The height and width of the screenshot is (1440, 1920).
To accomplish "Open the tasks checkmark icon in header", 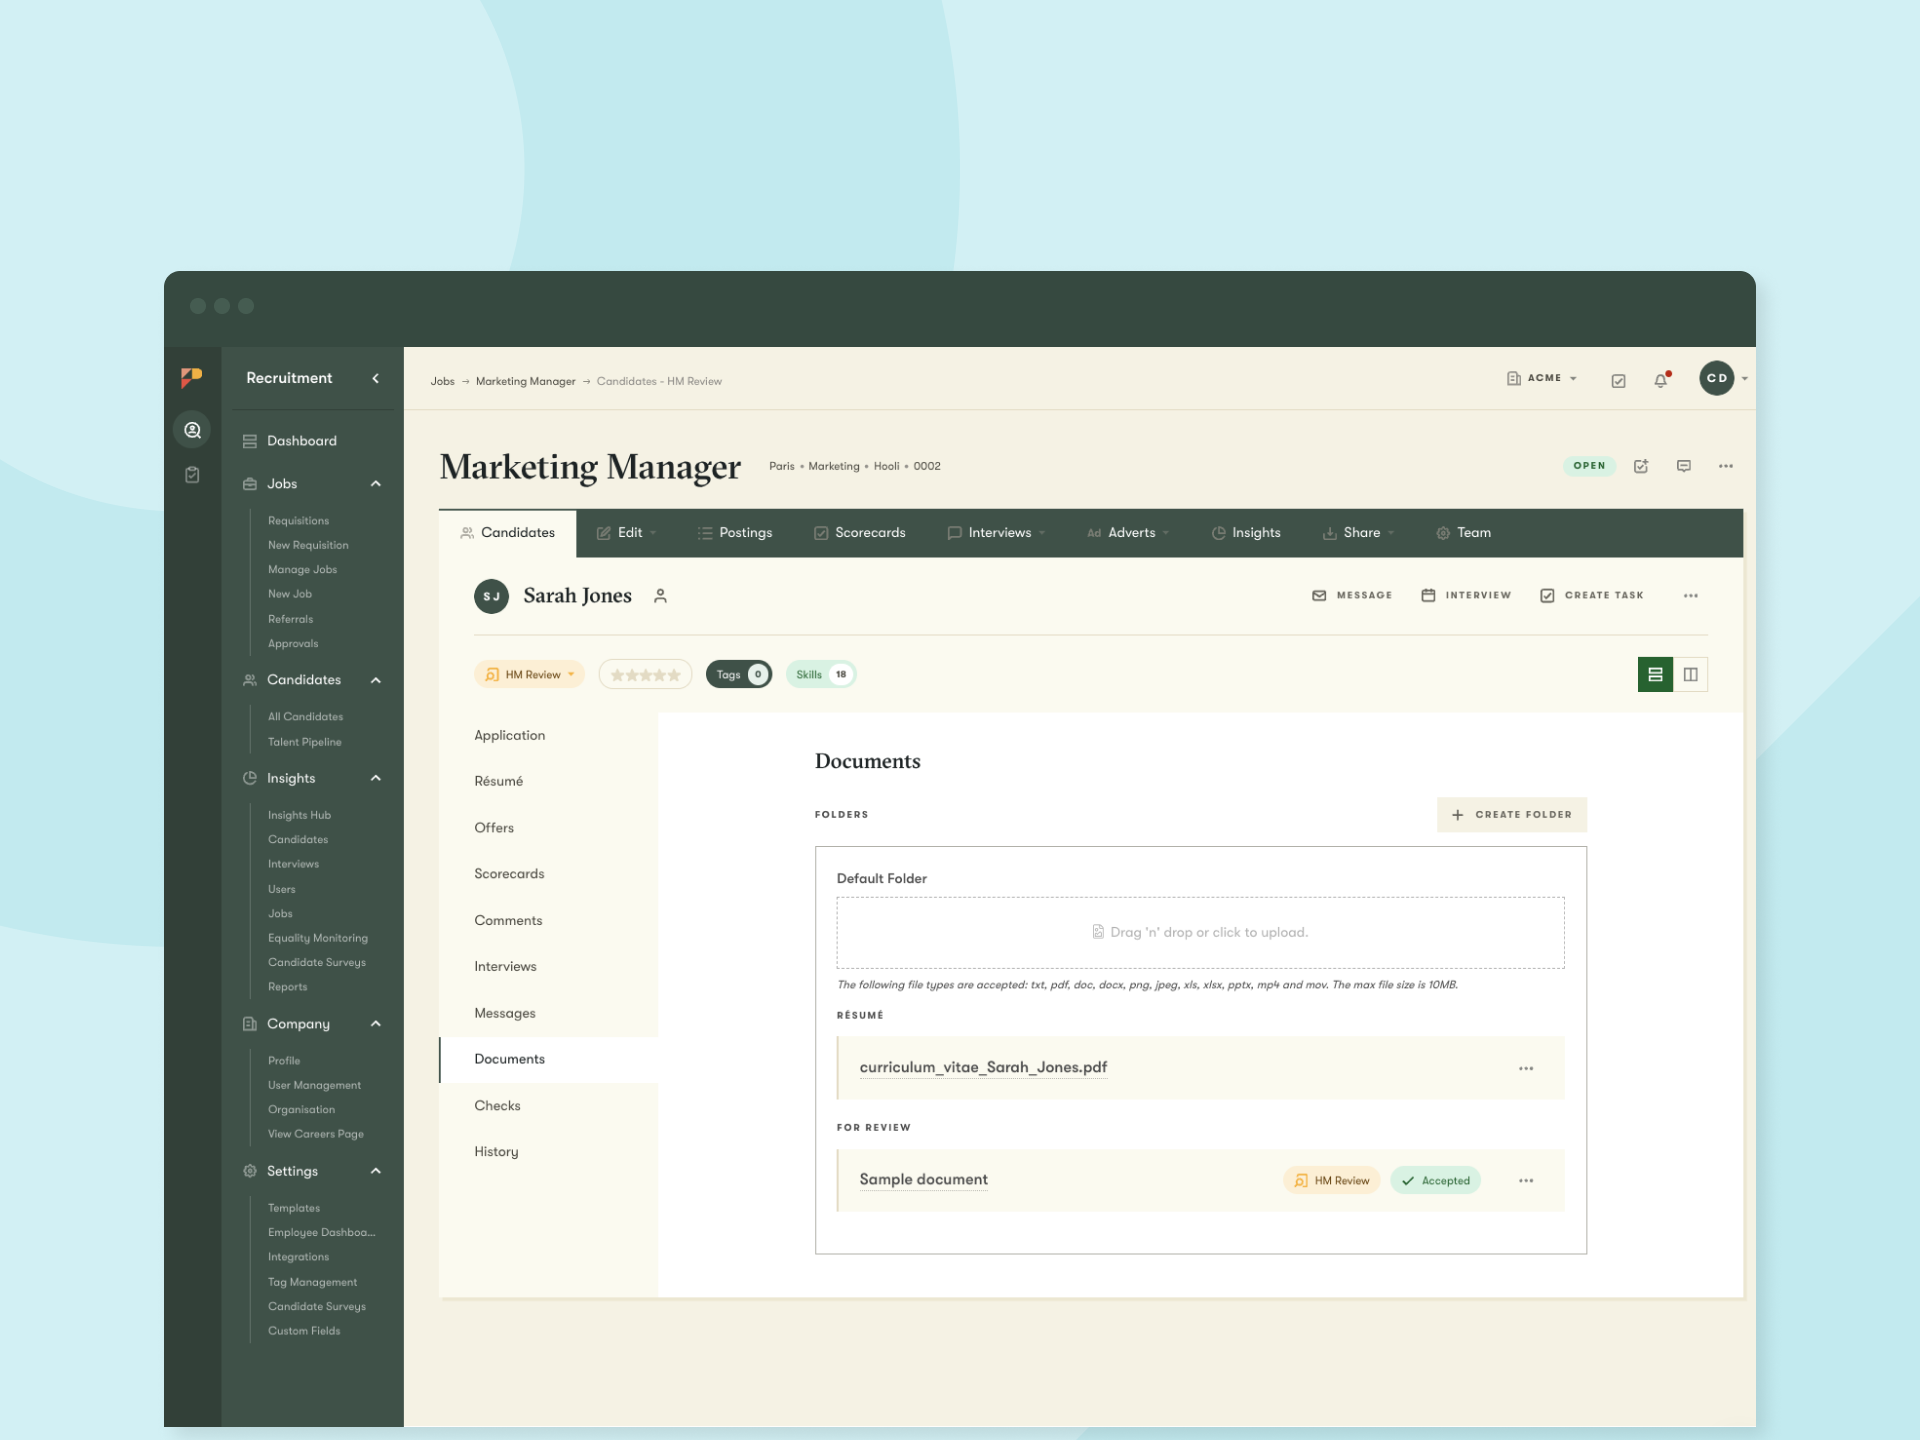I will pyautogui.click(x=1618, y=380).
